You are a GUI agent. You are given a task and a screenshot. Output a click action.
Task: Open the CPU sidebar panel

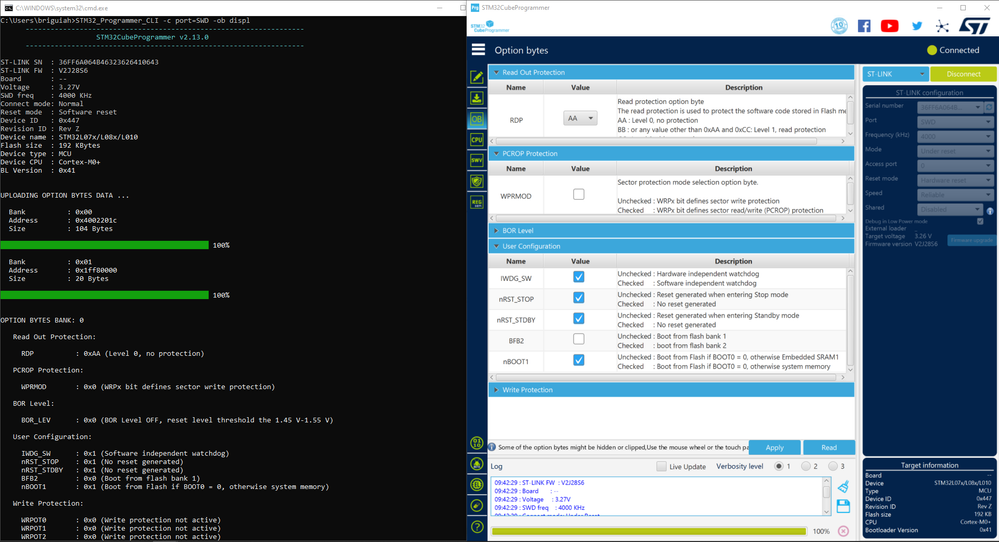tap(477, 139)
